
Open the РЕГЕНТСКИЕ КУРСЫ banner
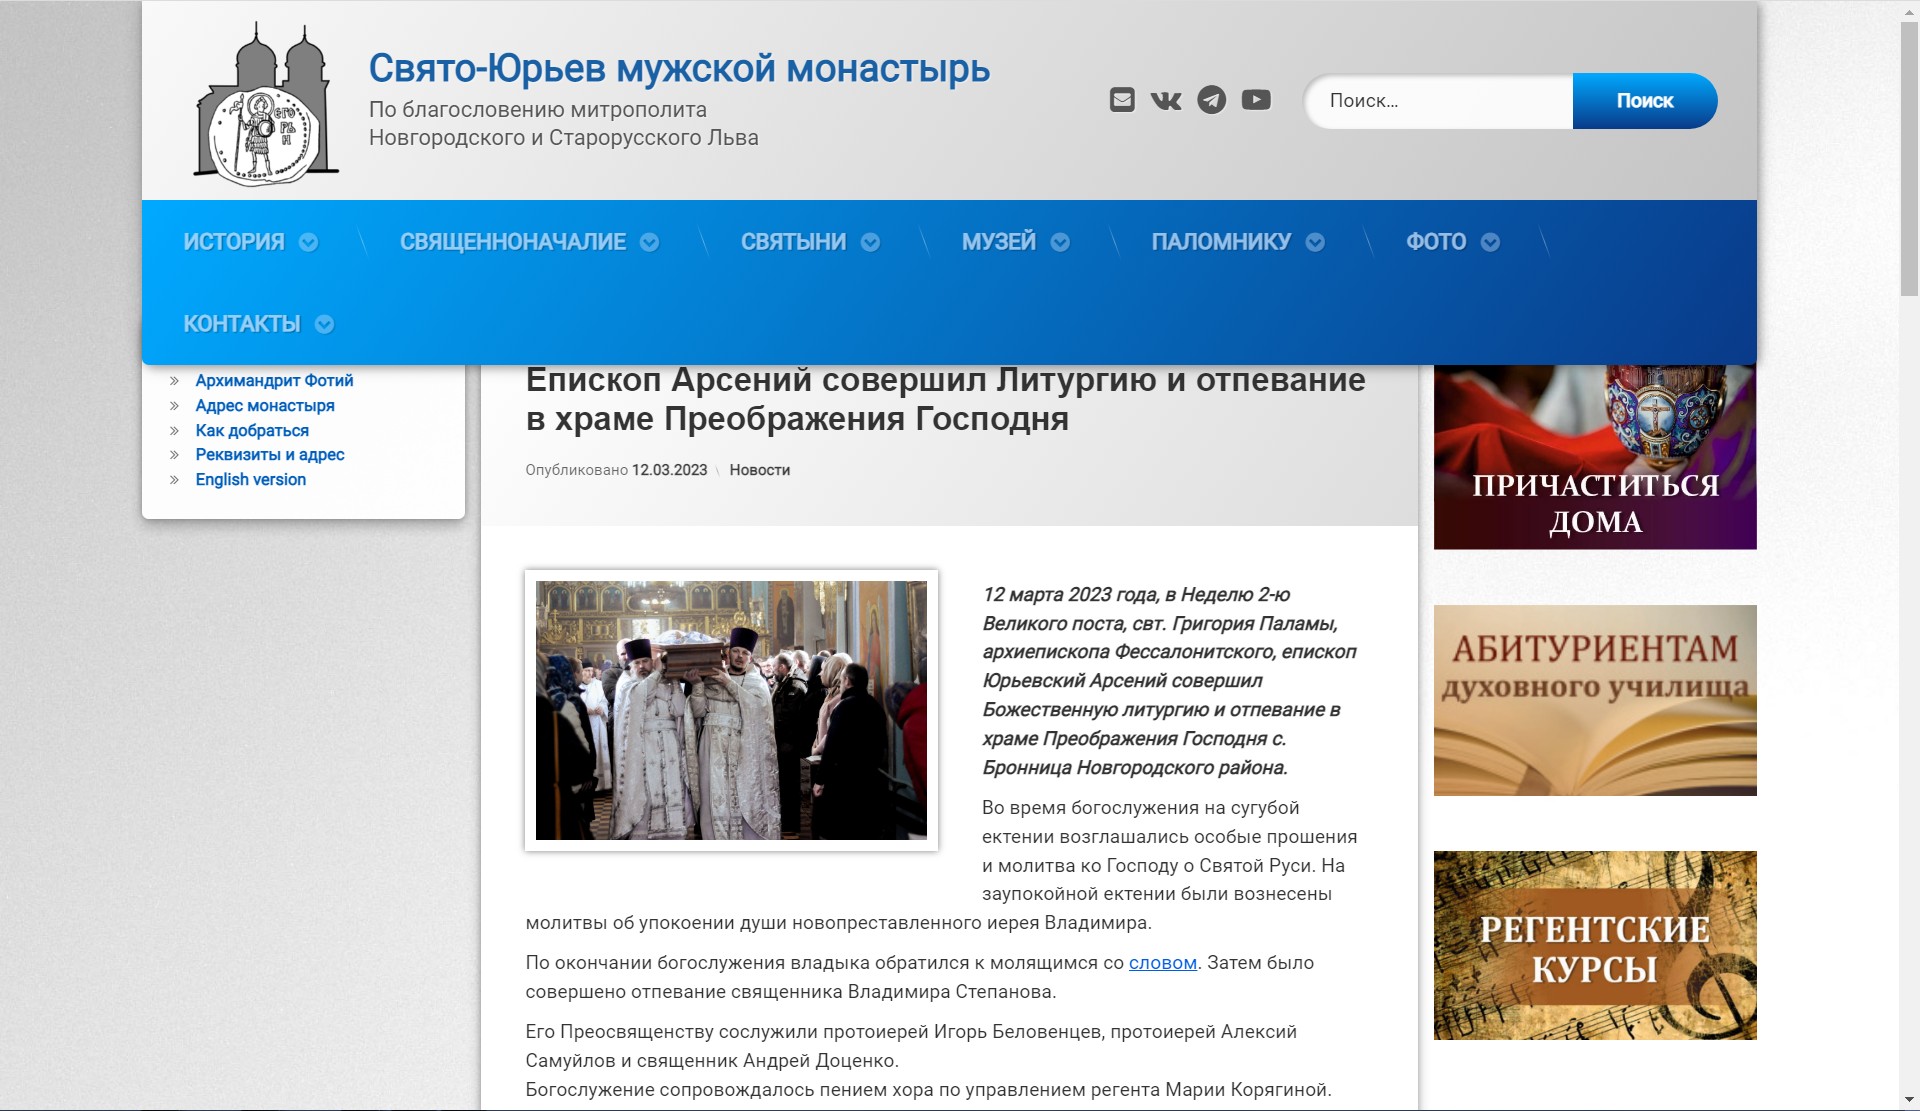point(1595,945)
